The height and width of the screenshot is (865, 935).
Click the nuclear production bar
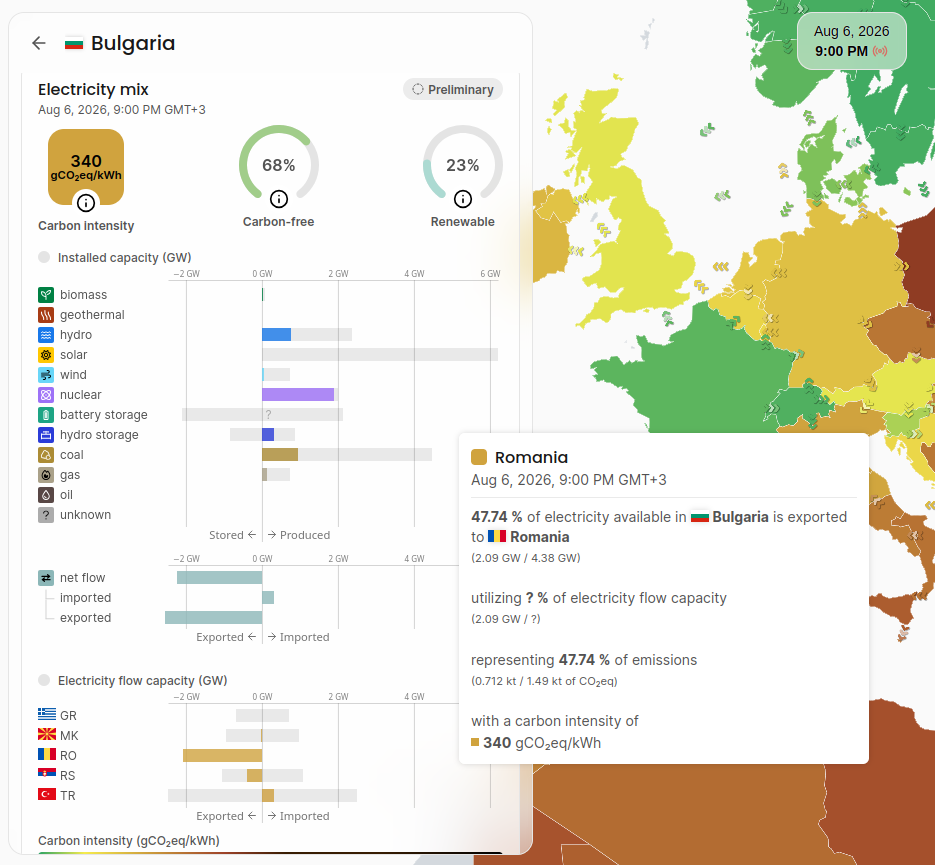coord(298,395)
